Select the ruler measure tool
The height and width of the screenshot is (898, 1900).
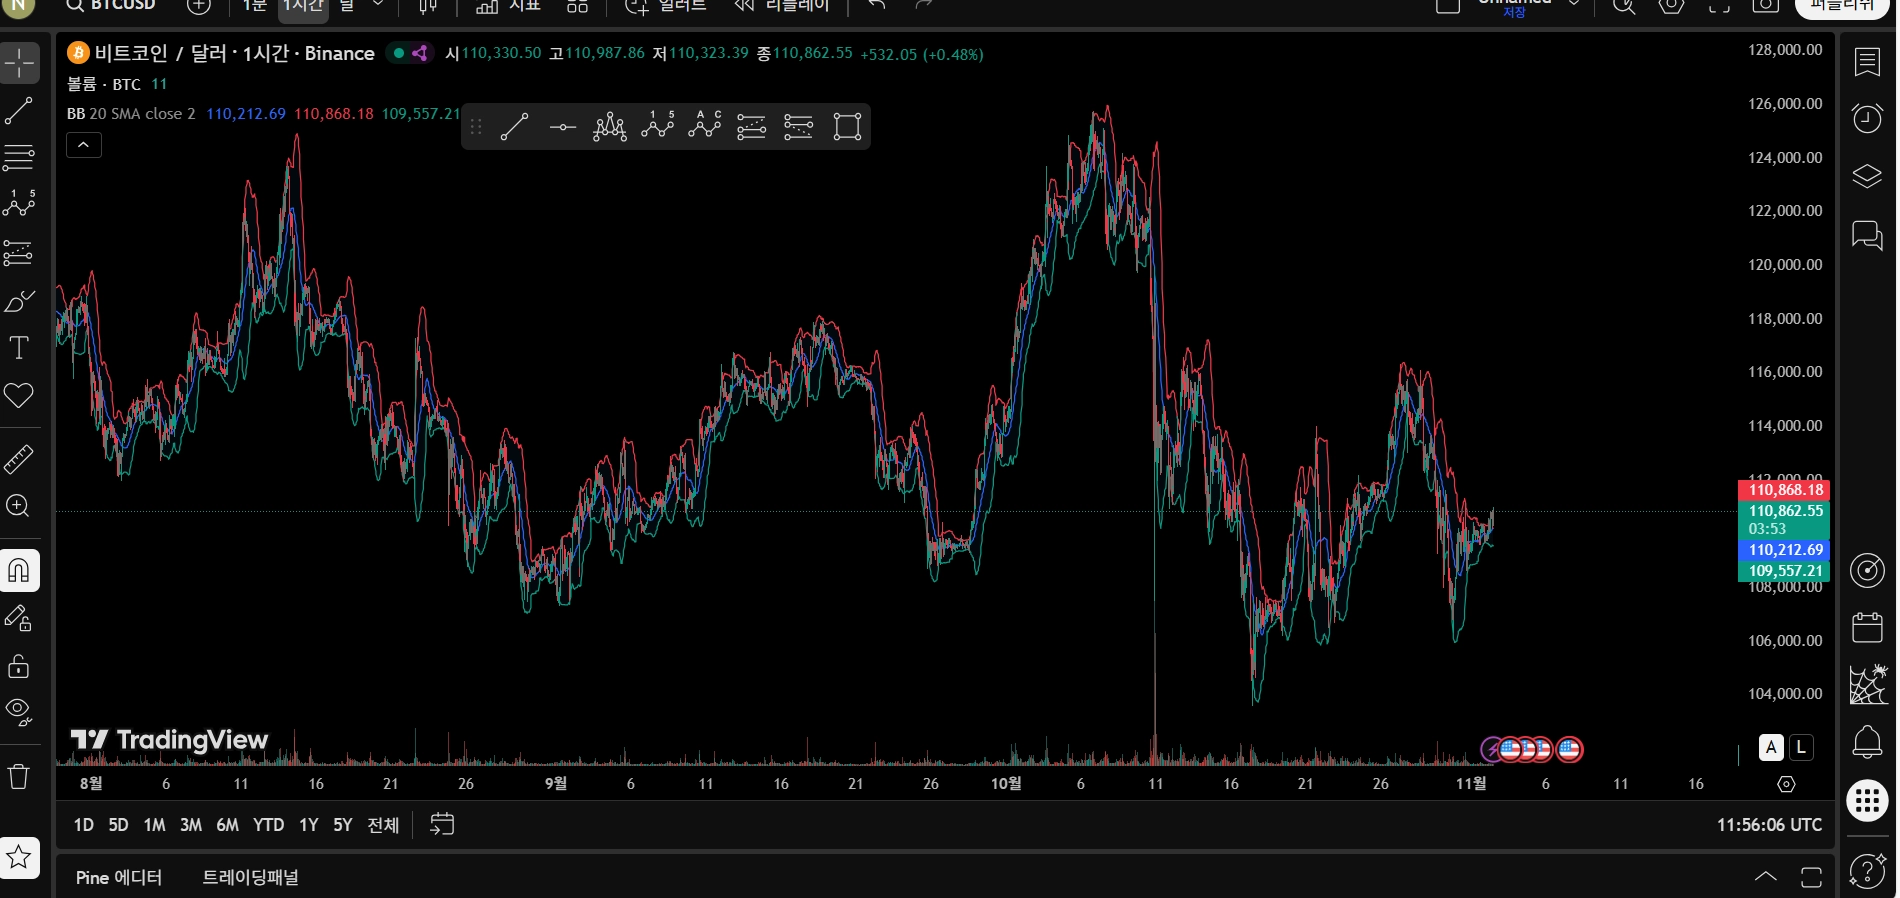19,459
